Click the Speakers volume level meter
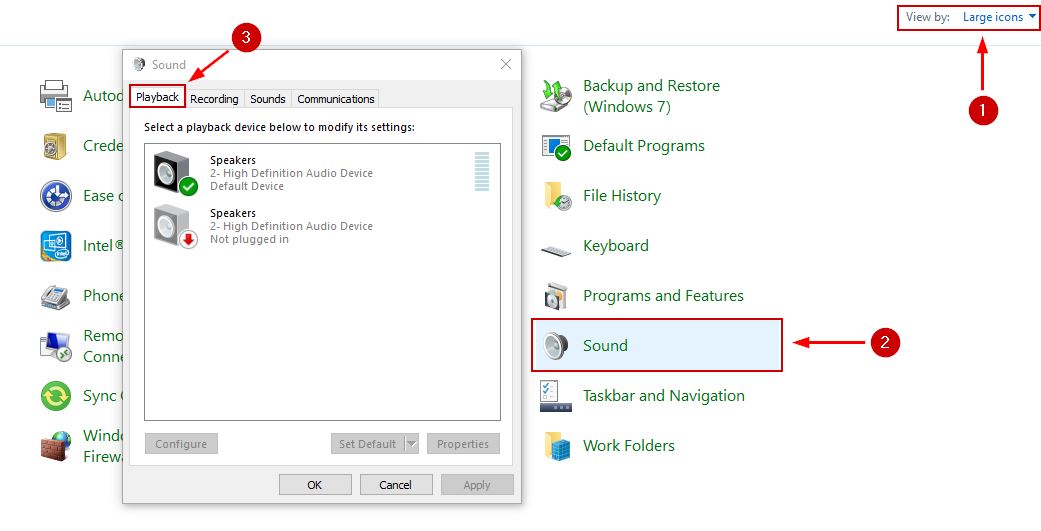Image resolution: width=1041 pixels, height=531 pixels. click(x=482, y=172)
